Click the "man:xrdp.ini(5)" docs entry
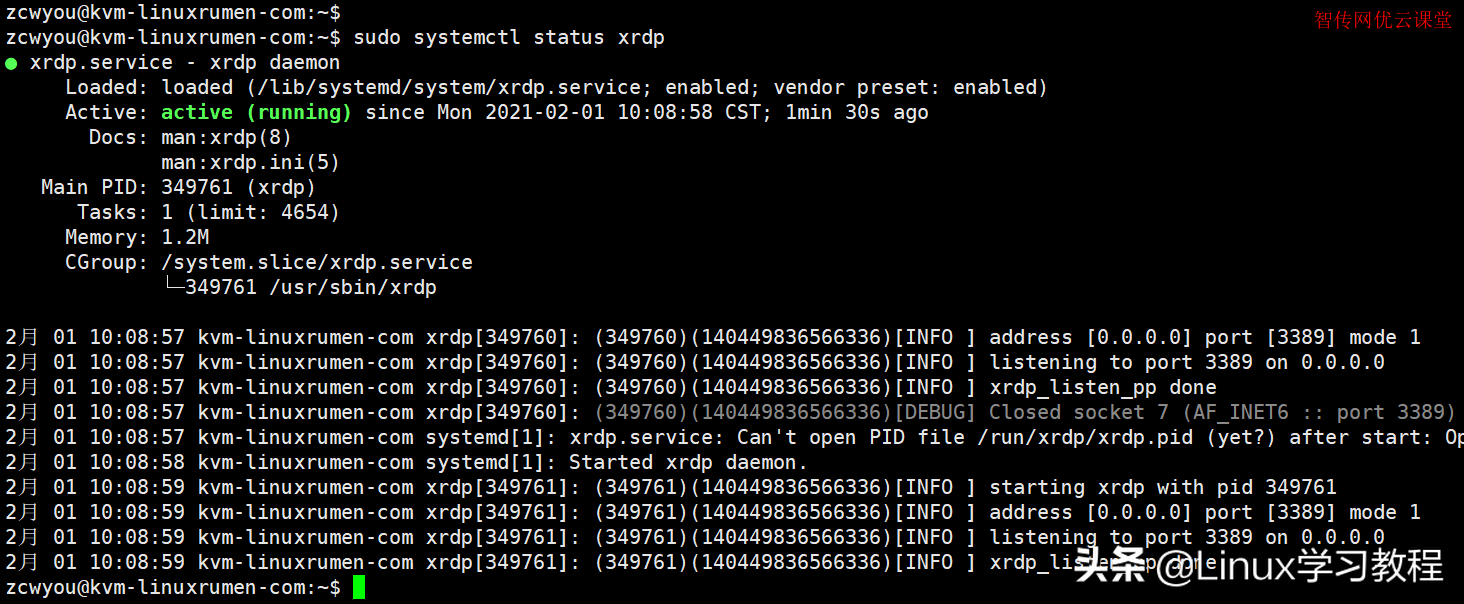 point(251,163)
